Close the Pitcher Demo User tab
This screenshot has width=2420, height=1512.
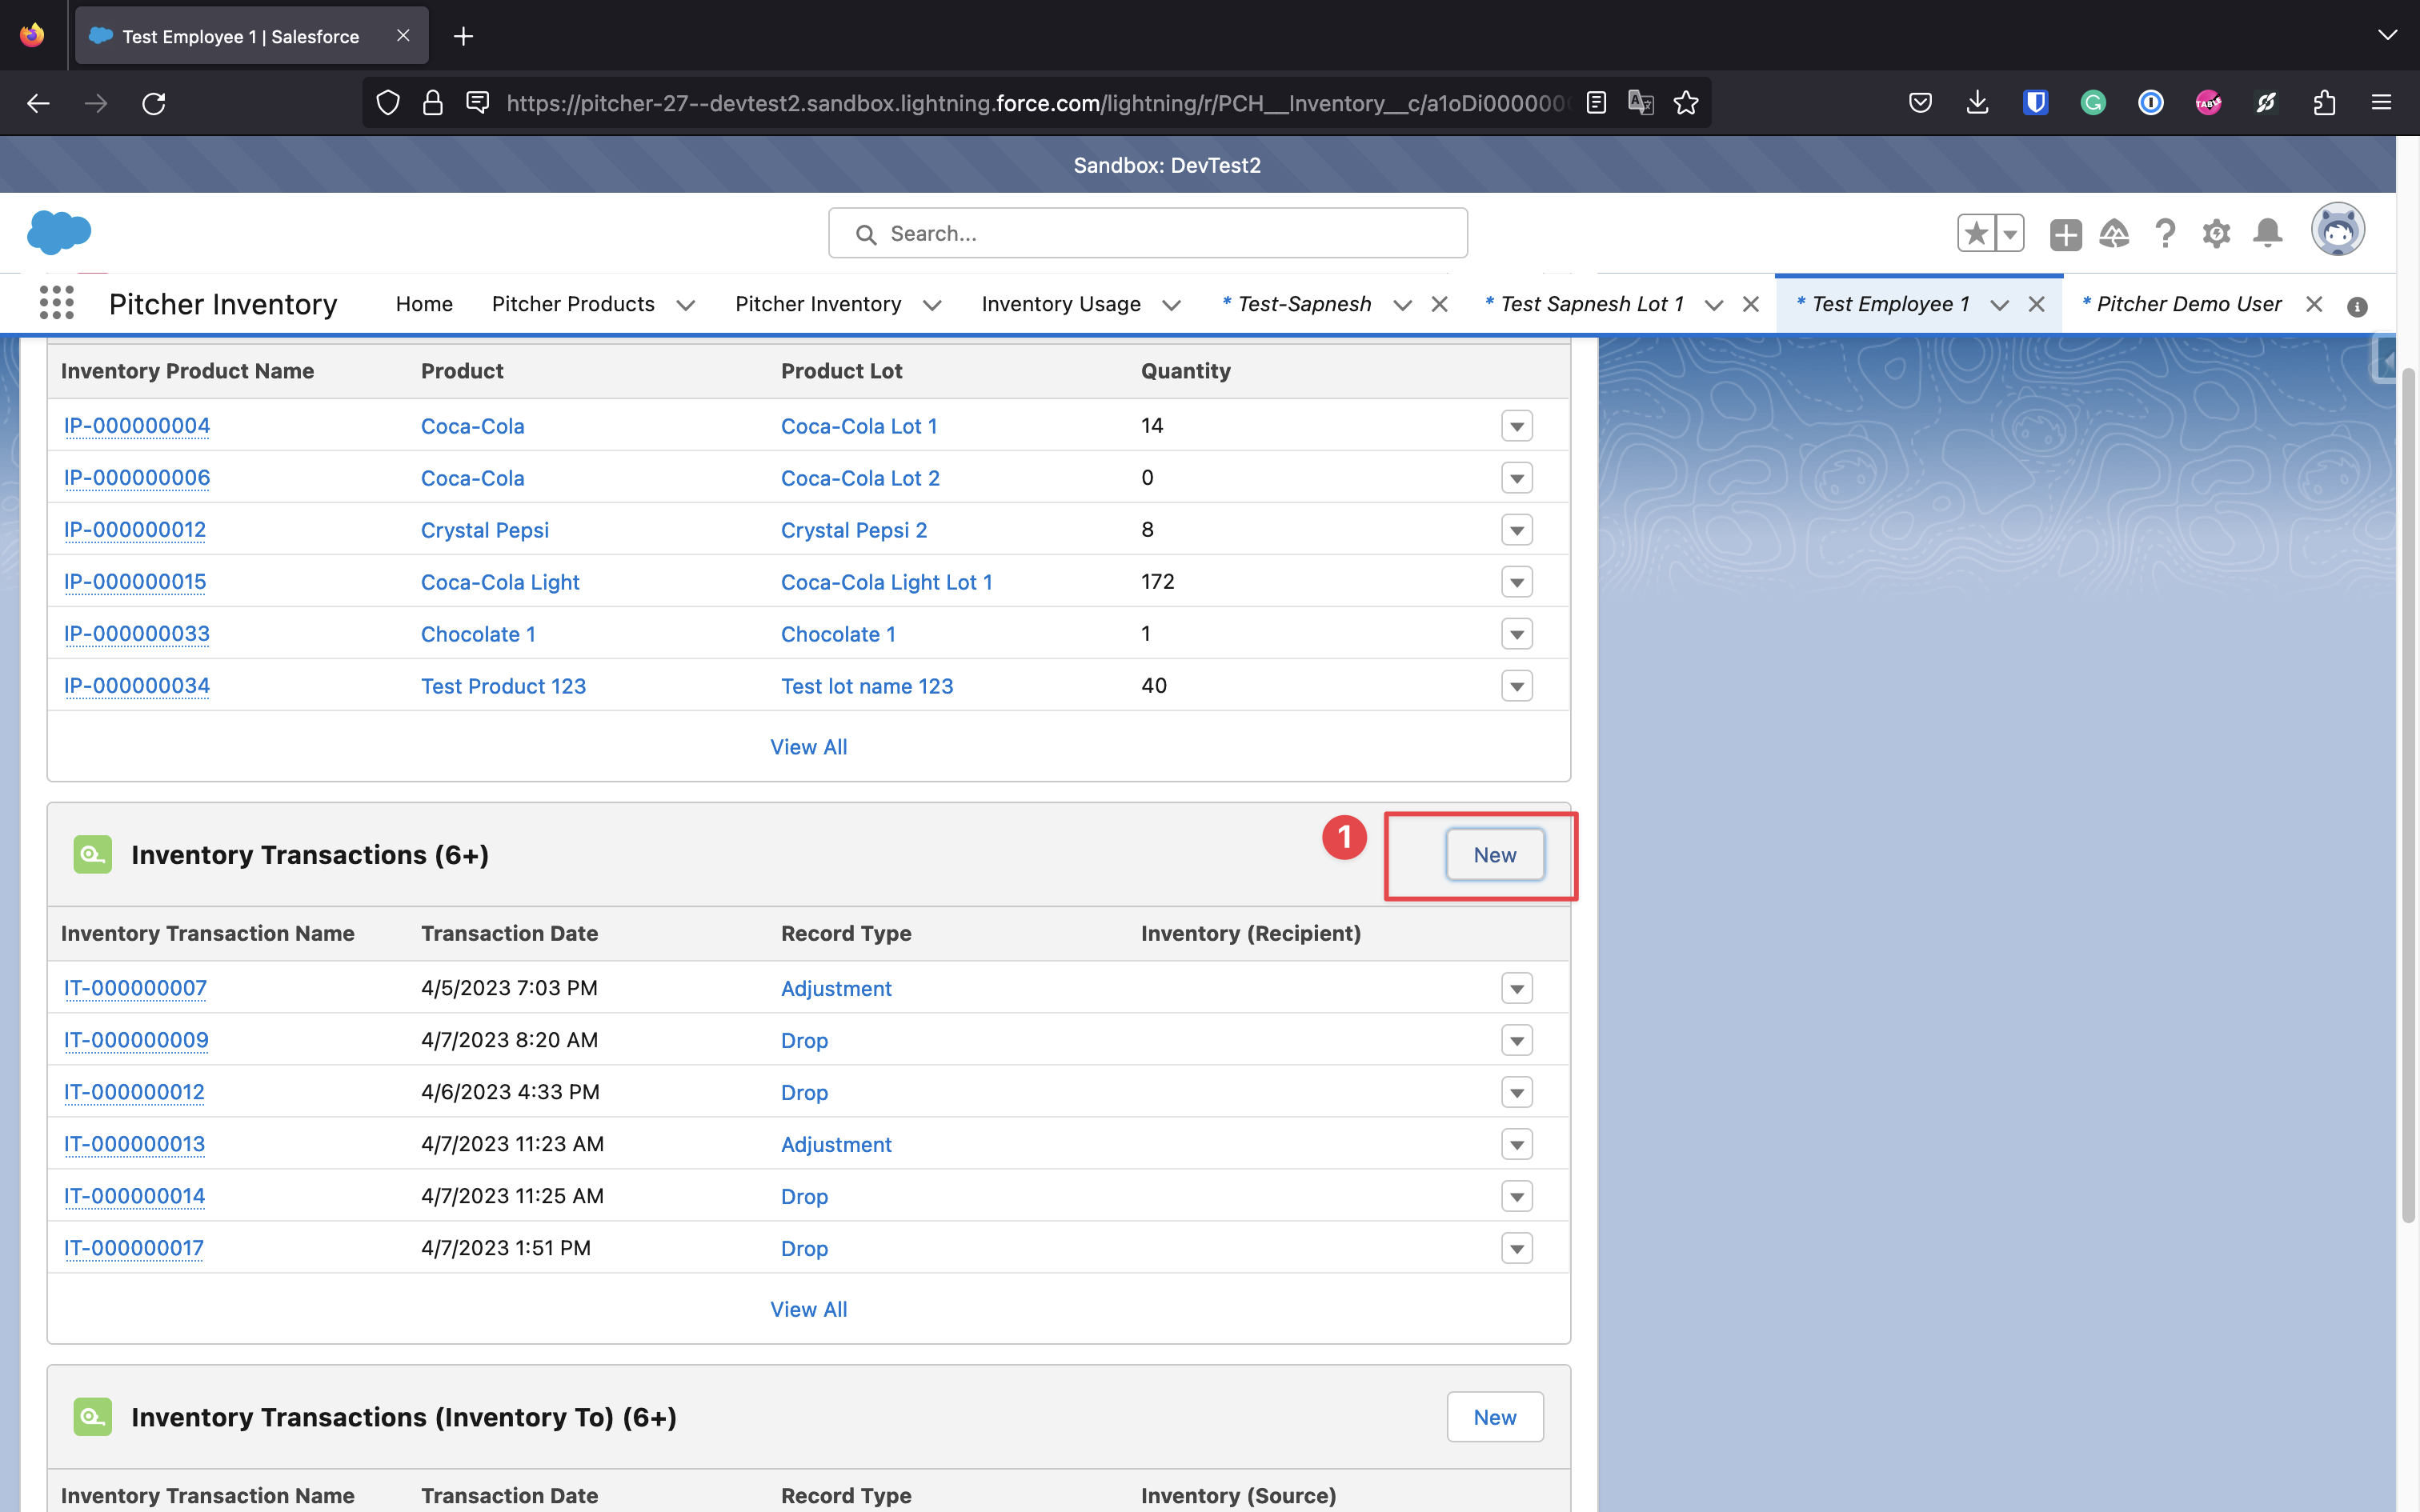(x=2313, y=304)
